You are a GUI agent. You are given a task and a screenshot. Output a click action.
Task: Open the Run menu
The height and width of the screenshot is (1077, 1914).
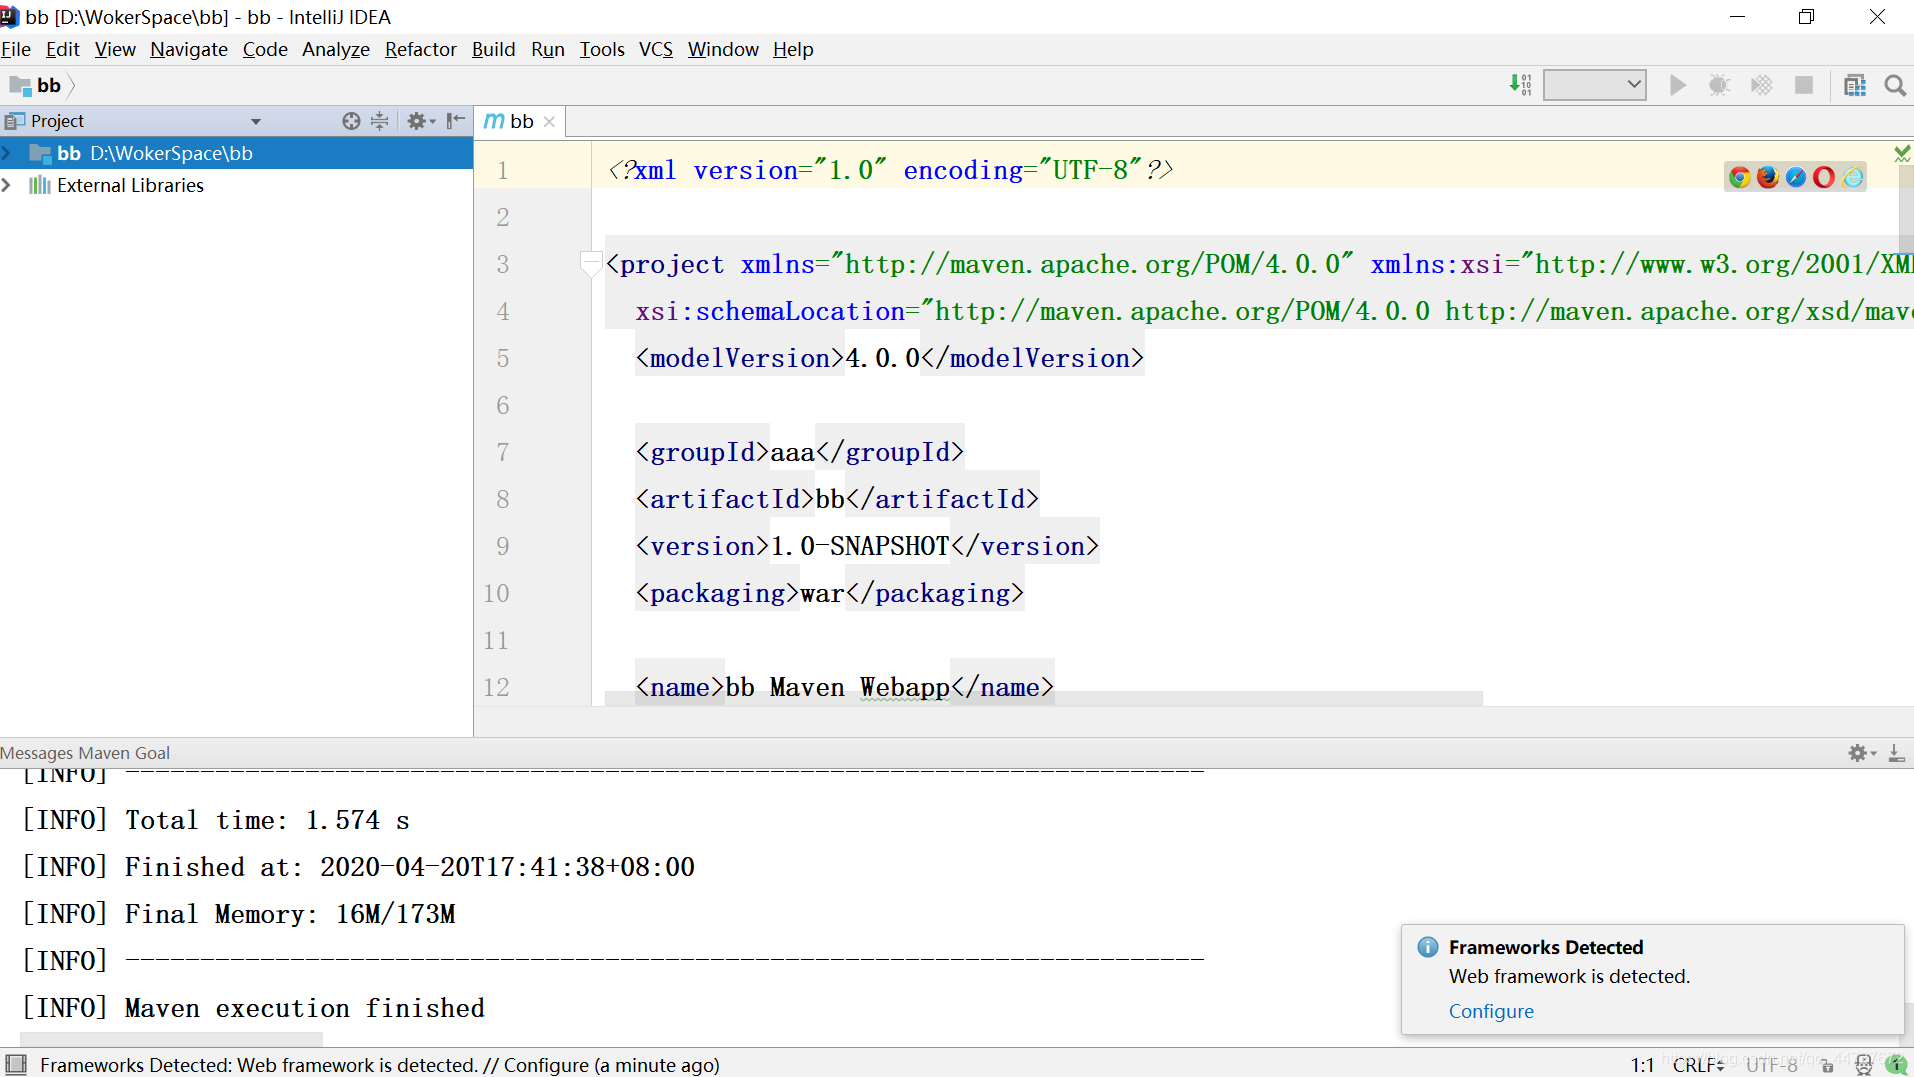[x=548, y=49]
